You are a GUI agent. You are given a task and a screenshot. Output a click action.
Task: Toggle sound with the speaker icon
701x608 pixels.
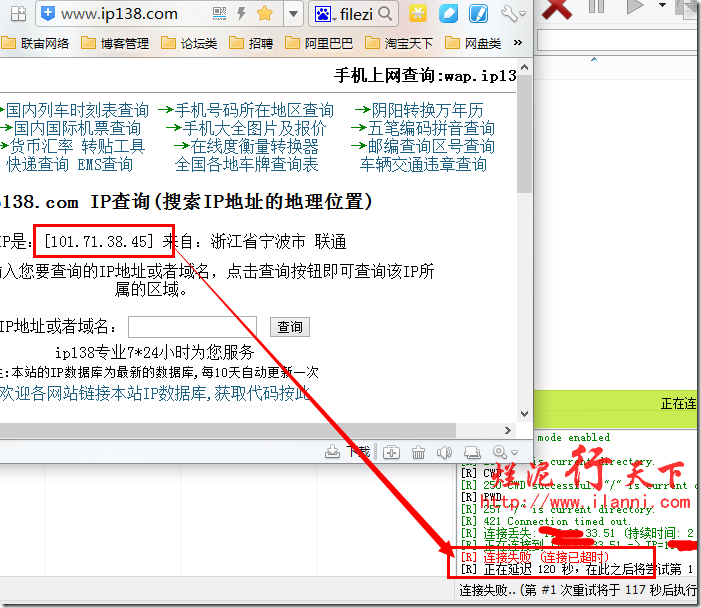point(444,452)
